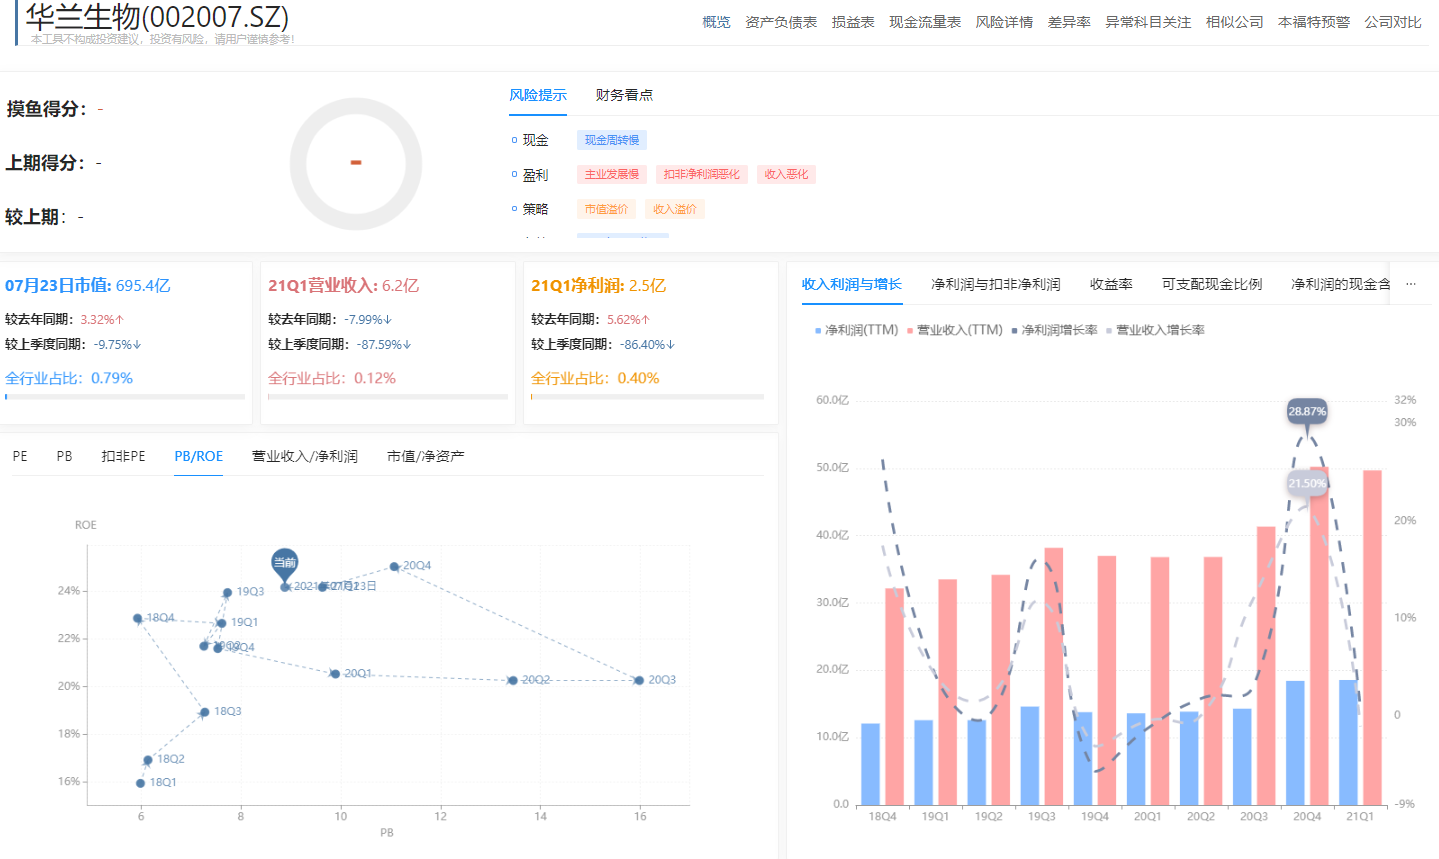
Task: Switch to the 风险提示 tab
Action: click(x=538, y=95)
